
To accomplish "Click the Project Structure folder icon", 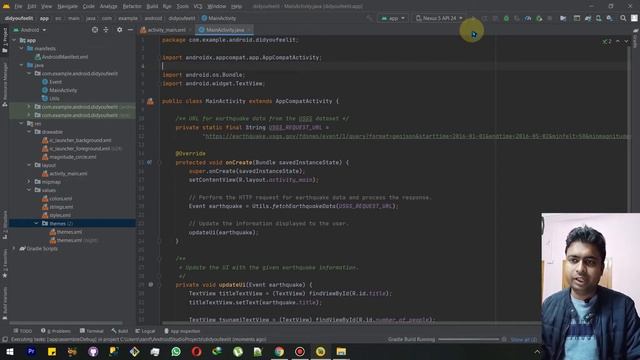I will coord(563,18).
